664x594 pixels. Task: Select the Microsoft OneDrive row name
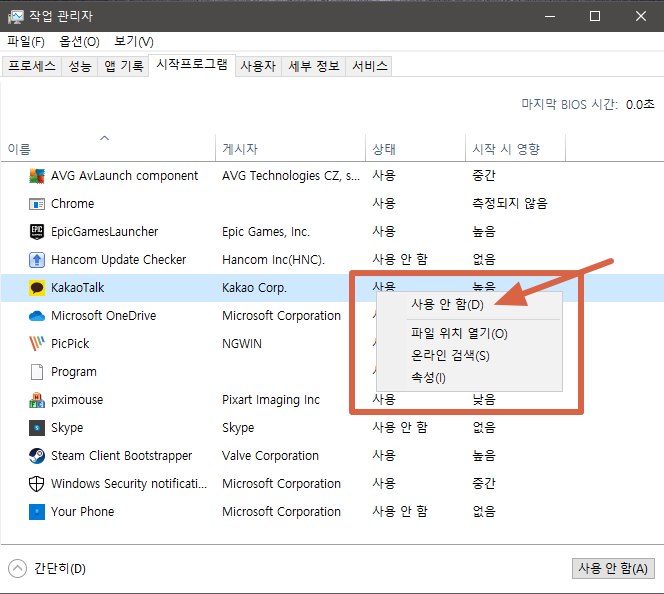tap(103, 316)
